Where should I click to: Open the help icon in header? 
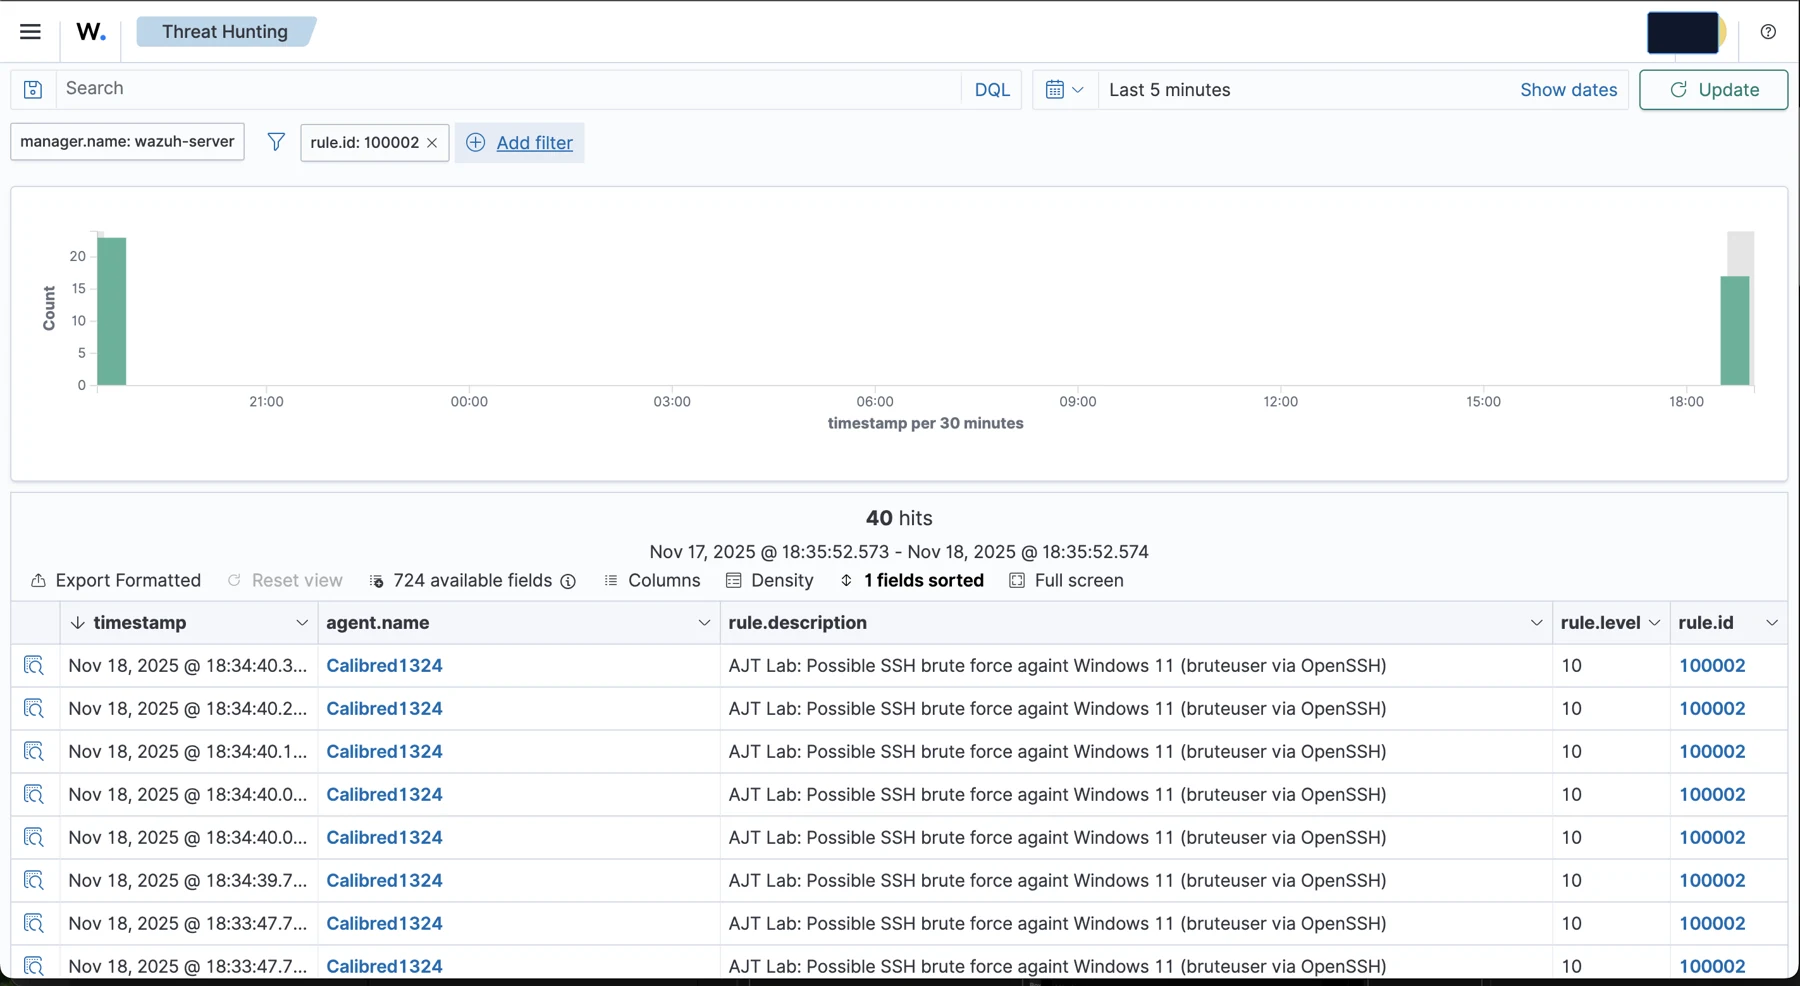(x=1768, y=32)
